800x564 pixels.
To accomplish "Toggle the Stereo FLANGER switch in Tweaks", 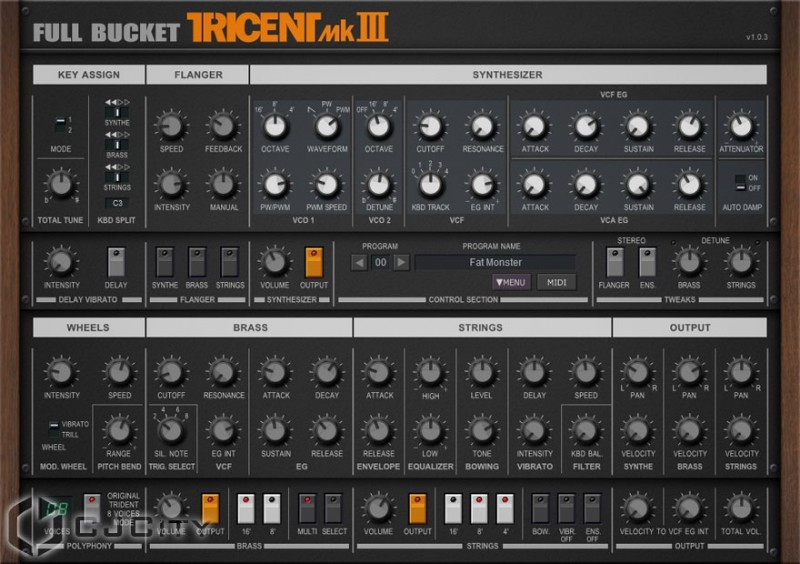I will [615, 262].
